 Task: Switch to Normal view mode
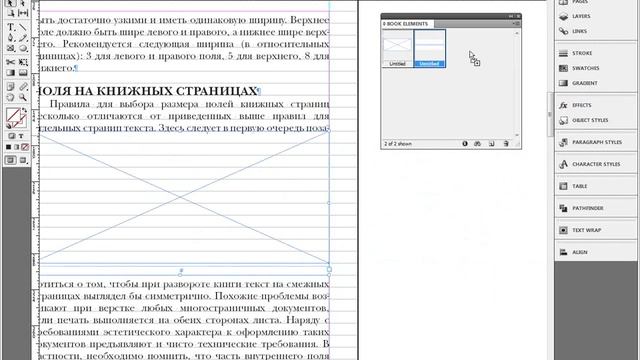tap(10, 160)
